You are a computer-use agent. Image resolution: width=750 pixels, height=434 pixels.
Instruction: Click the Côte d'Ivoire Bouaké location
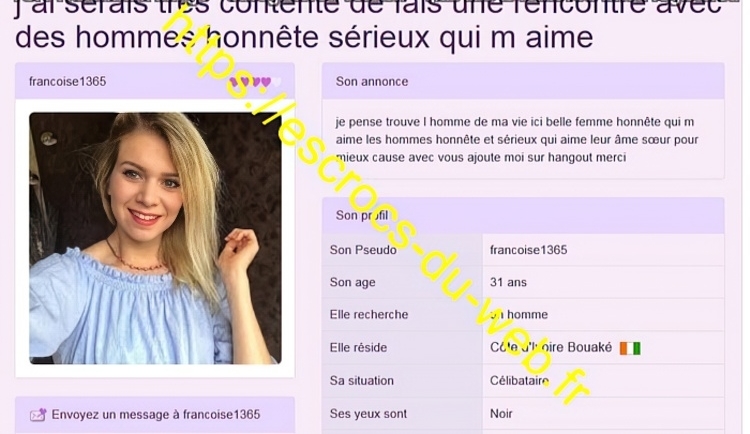click(551, 347)
